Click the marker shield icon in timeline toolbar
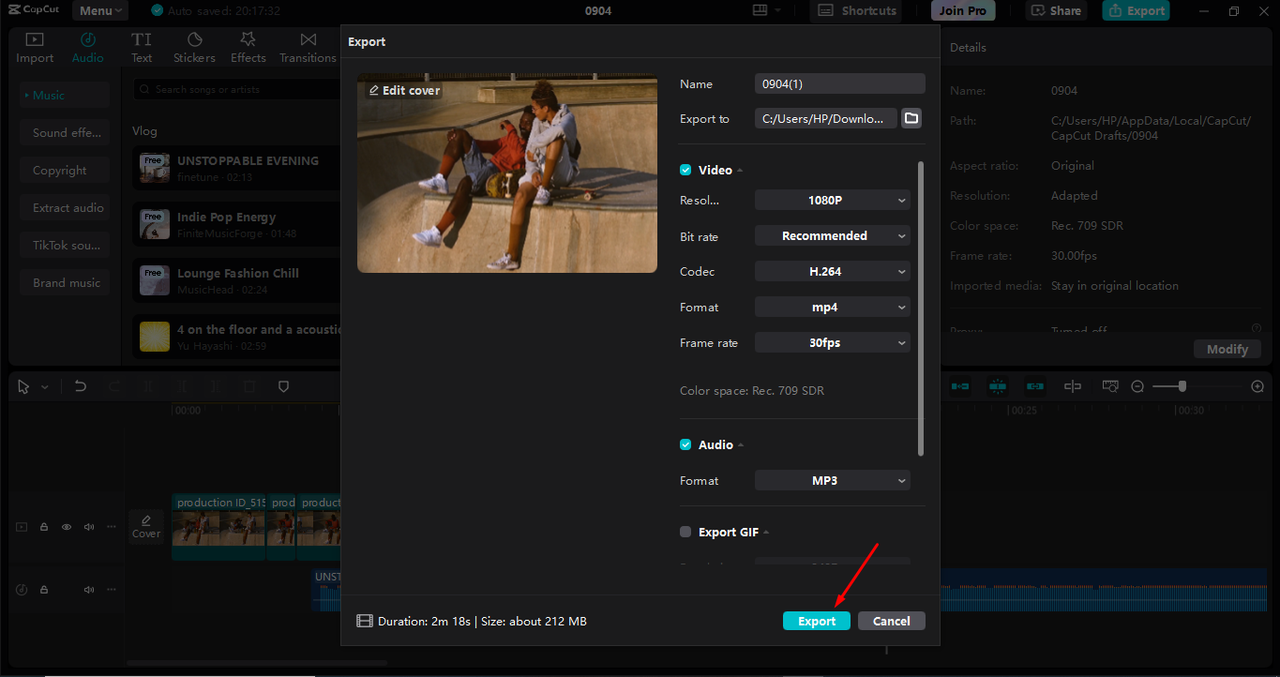Viewport: 1280px width, 677px height. pos(283,386)
